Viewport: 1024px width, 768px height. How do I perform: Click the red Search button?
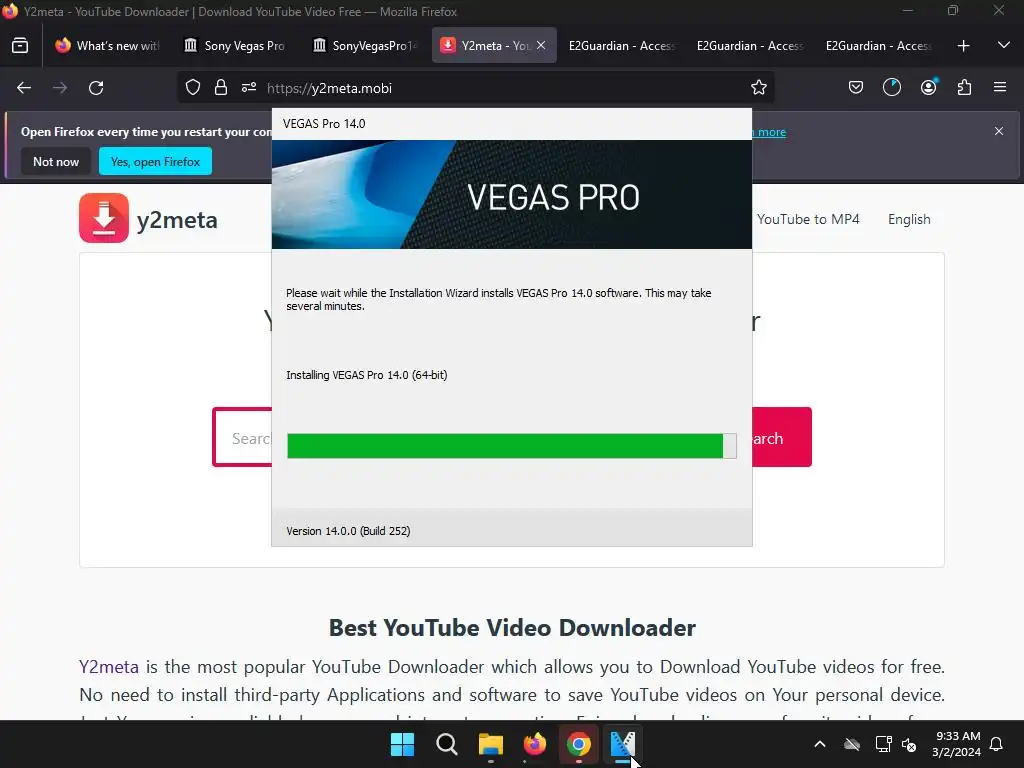coord(782,437)
